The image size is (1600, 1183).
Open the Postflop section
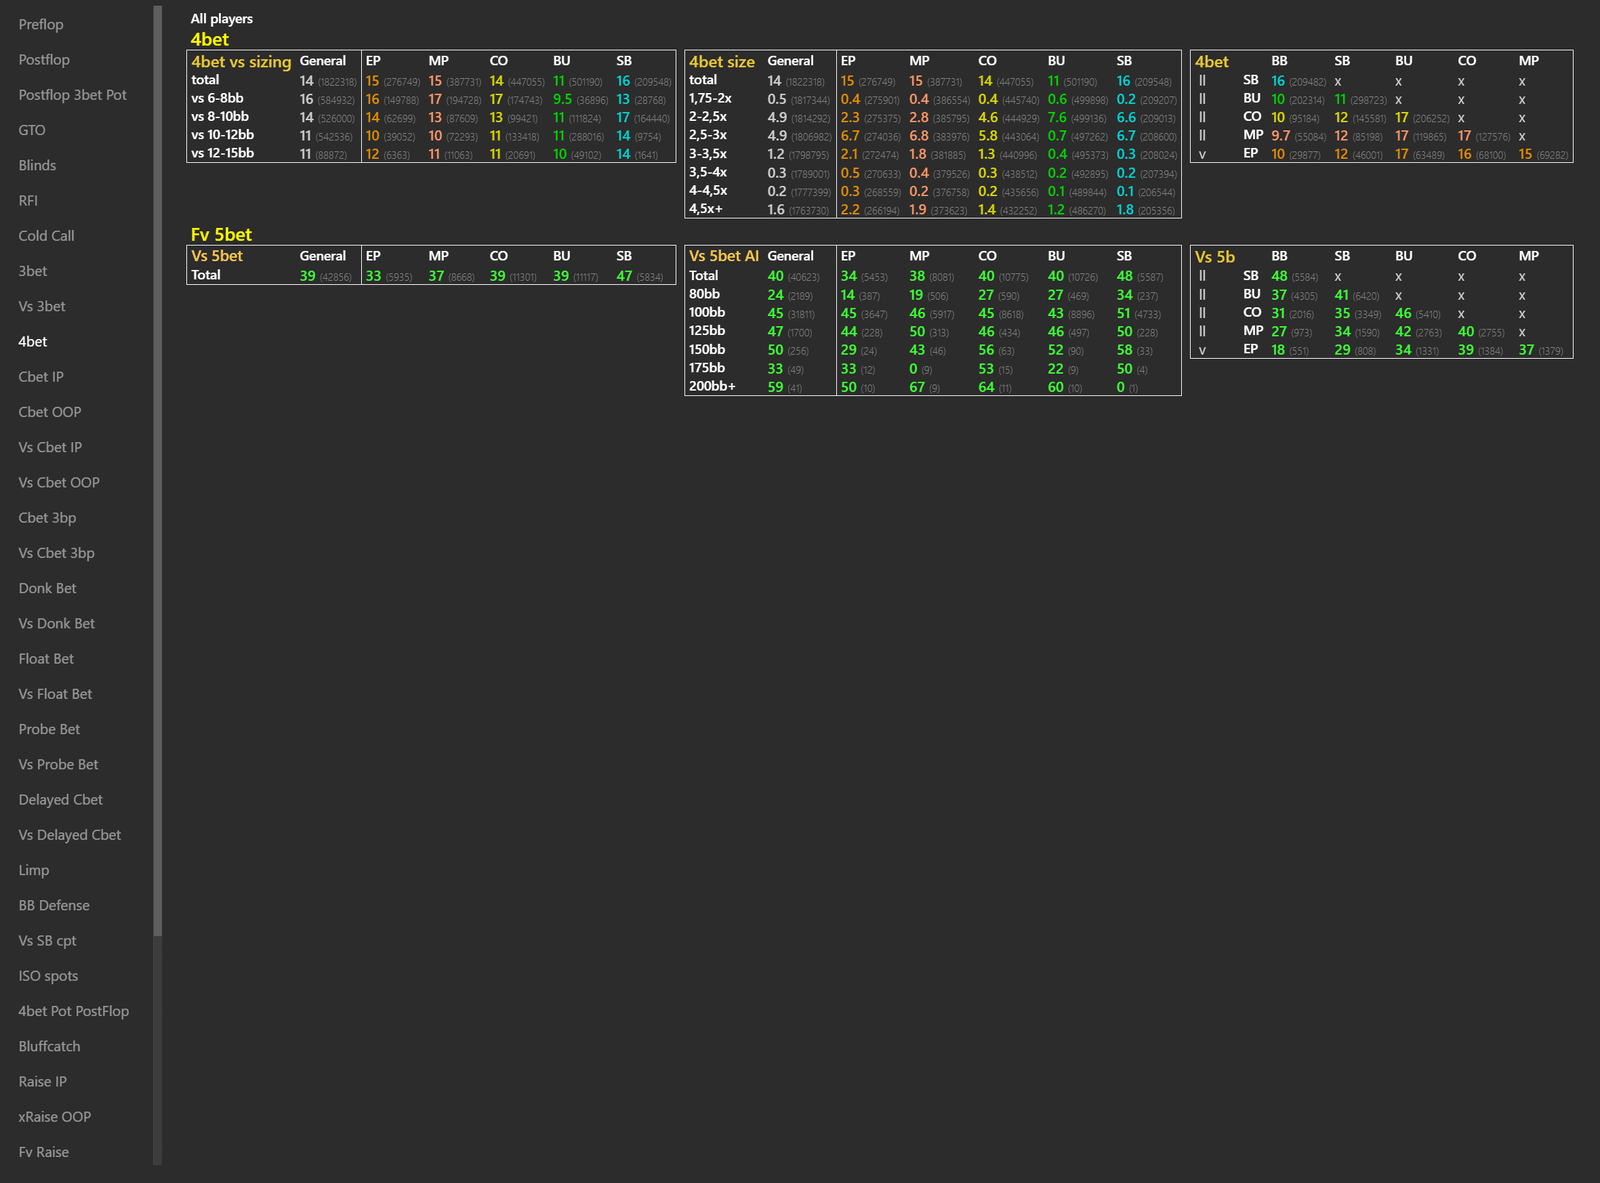pos(44,59)
